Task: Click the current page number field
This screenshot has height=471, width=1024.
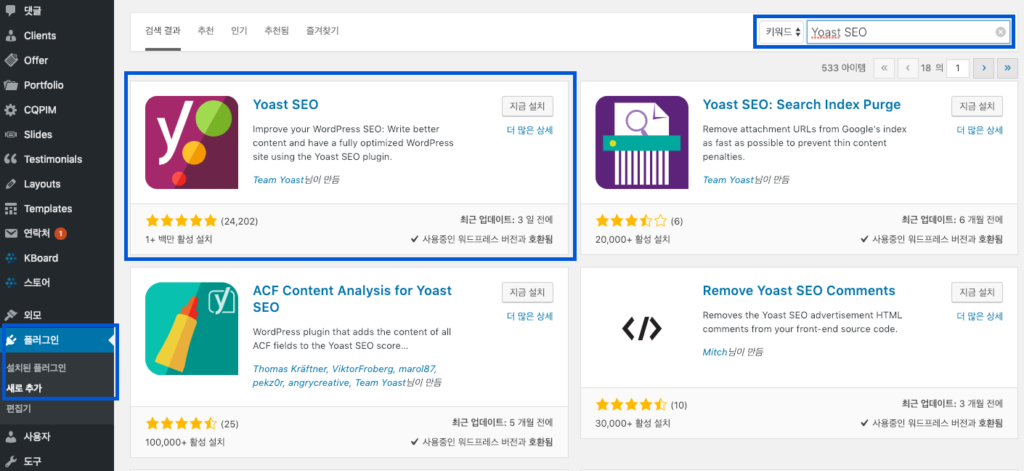Action: (x=958, y=67)
